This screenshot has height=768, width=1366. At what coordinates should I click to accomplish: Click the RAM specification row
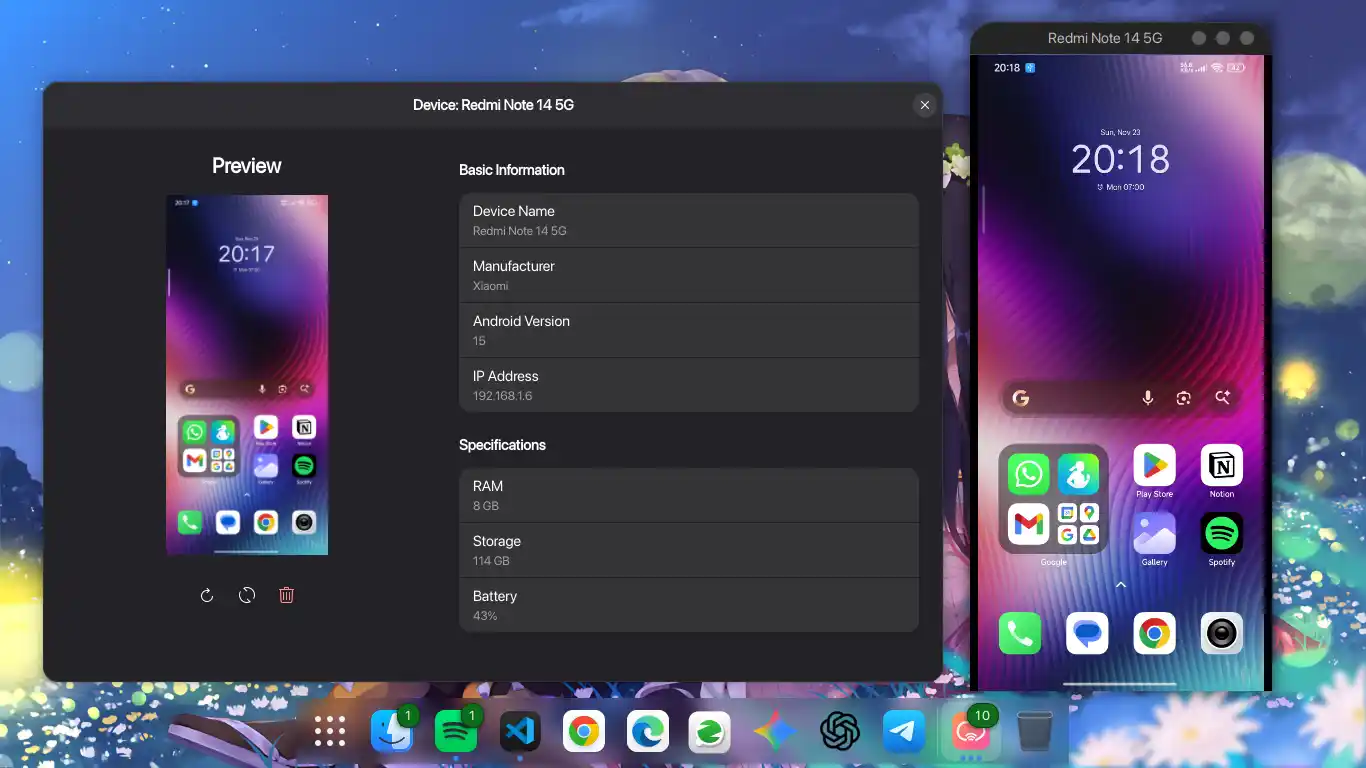[x=688, y=495]
